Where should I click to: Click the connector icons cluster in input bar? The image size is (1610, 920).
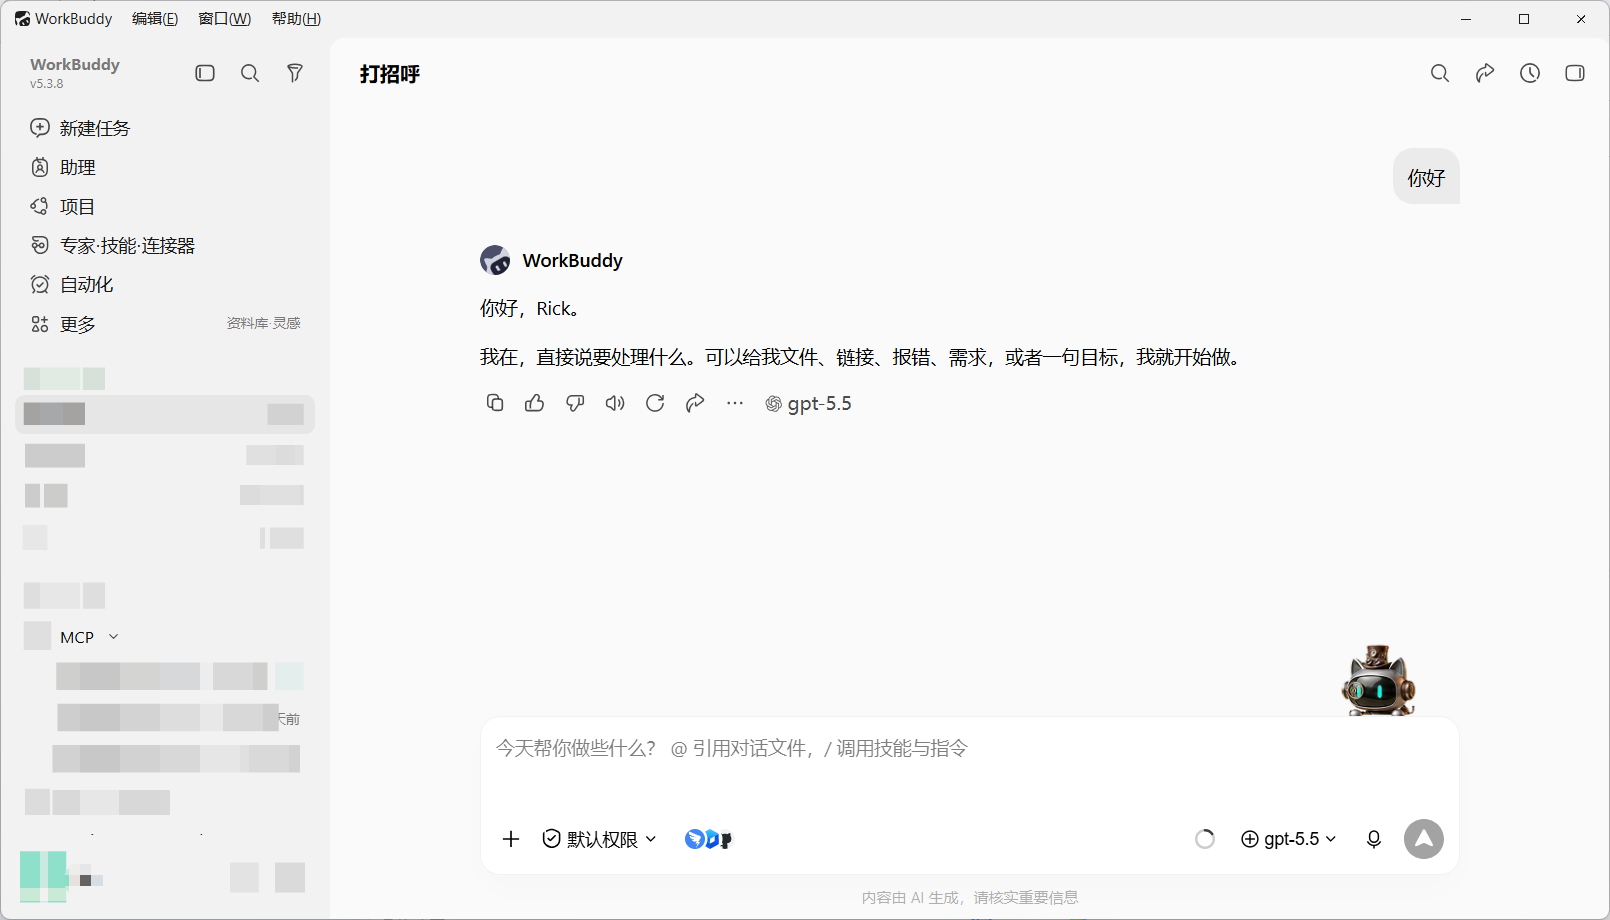pos(709,839)
